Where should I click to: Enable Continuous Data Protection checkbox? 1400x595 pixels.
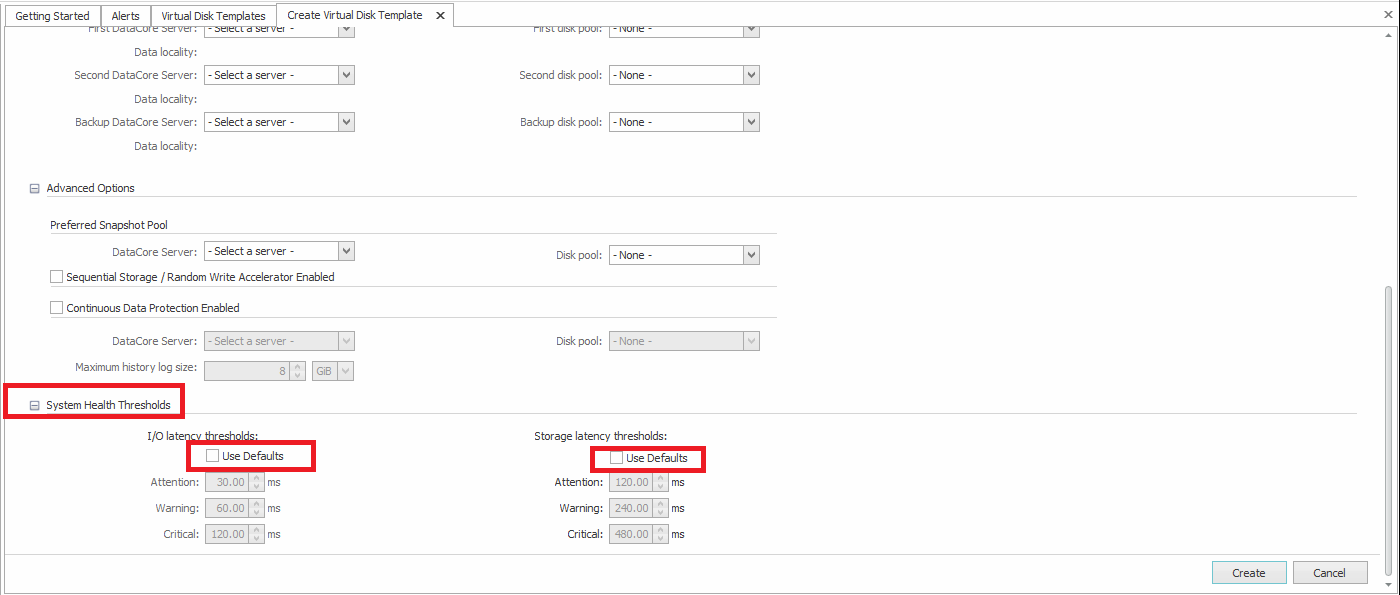coord(57,308)
